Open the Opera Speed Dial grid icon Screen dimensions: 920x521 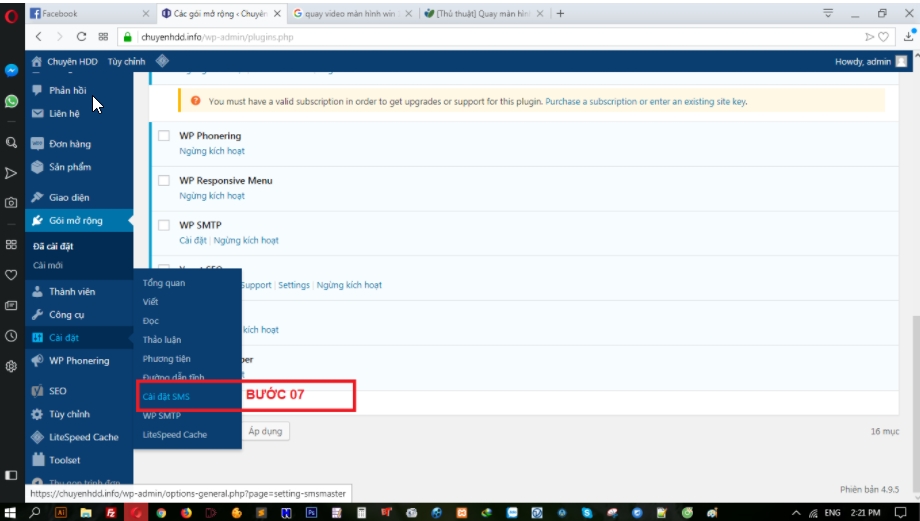pos(11,244)
